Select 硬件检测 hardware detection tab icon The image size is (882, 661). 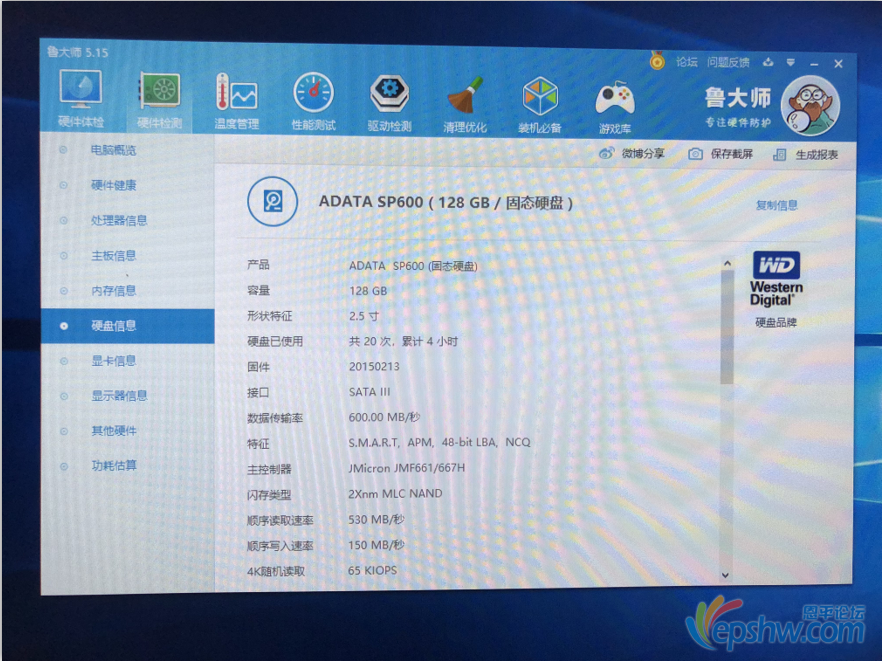coord(160,91)
